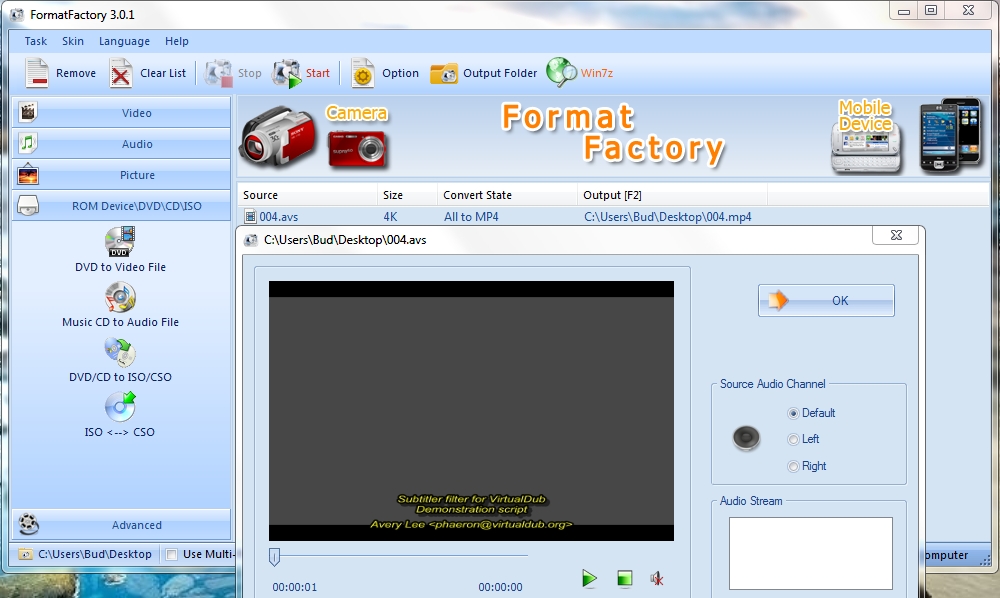Click the Advanced film reel icon
The width and height of the screenshot is (1000, 598).
point(28,524)
